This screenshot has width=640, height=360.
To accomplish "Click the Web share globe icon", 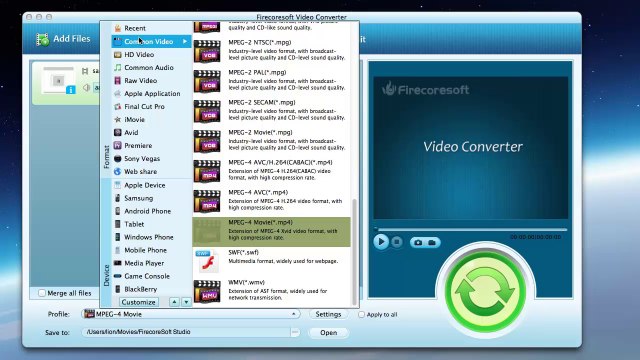I will pyautogui.click(x=118, y=171).
